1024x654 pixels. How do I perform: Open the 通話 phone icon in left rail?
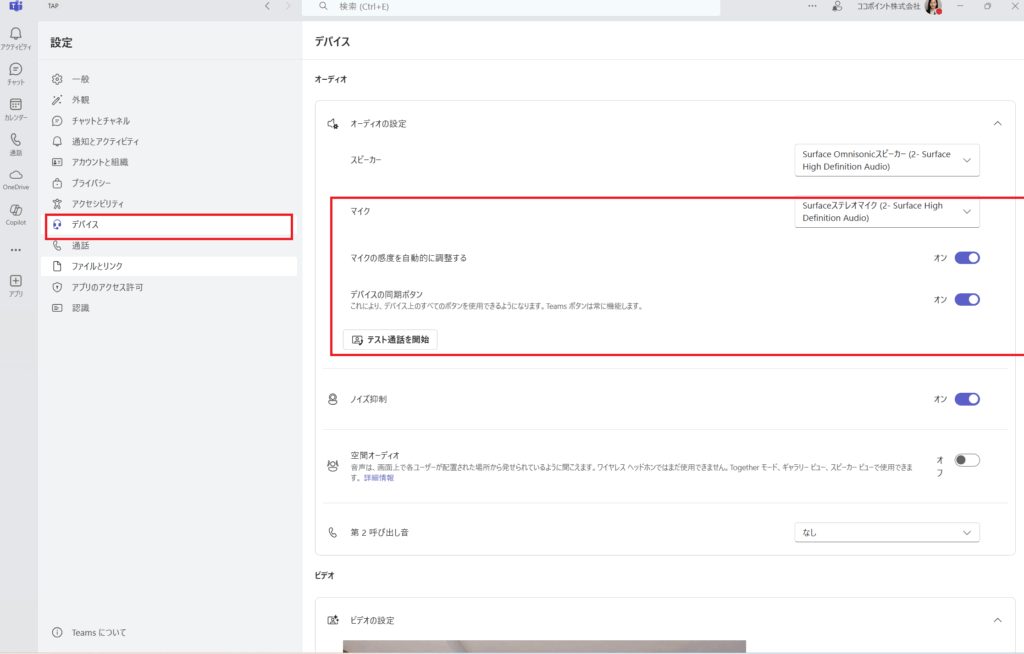pos(15,143)
